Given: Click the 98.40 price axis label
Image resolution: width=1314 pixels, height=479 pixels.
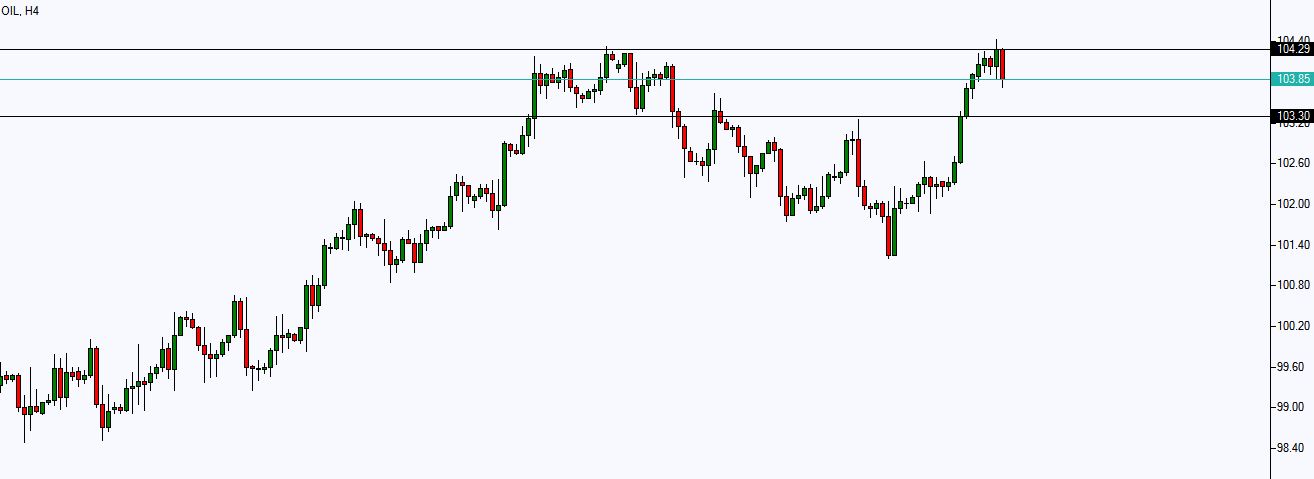Looking at the screenshot, I should point(1293,448).
